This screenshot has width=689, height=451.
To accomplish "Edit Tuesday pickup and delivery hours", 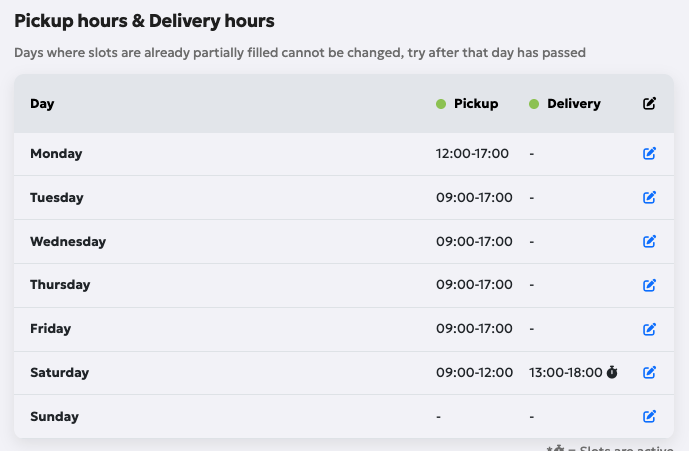I will pos(649,198).
